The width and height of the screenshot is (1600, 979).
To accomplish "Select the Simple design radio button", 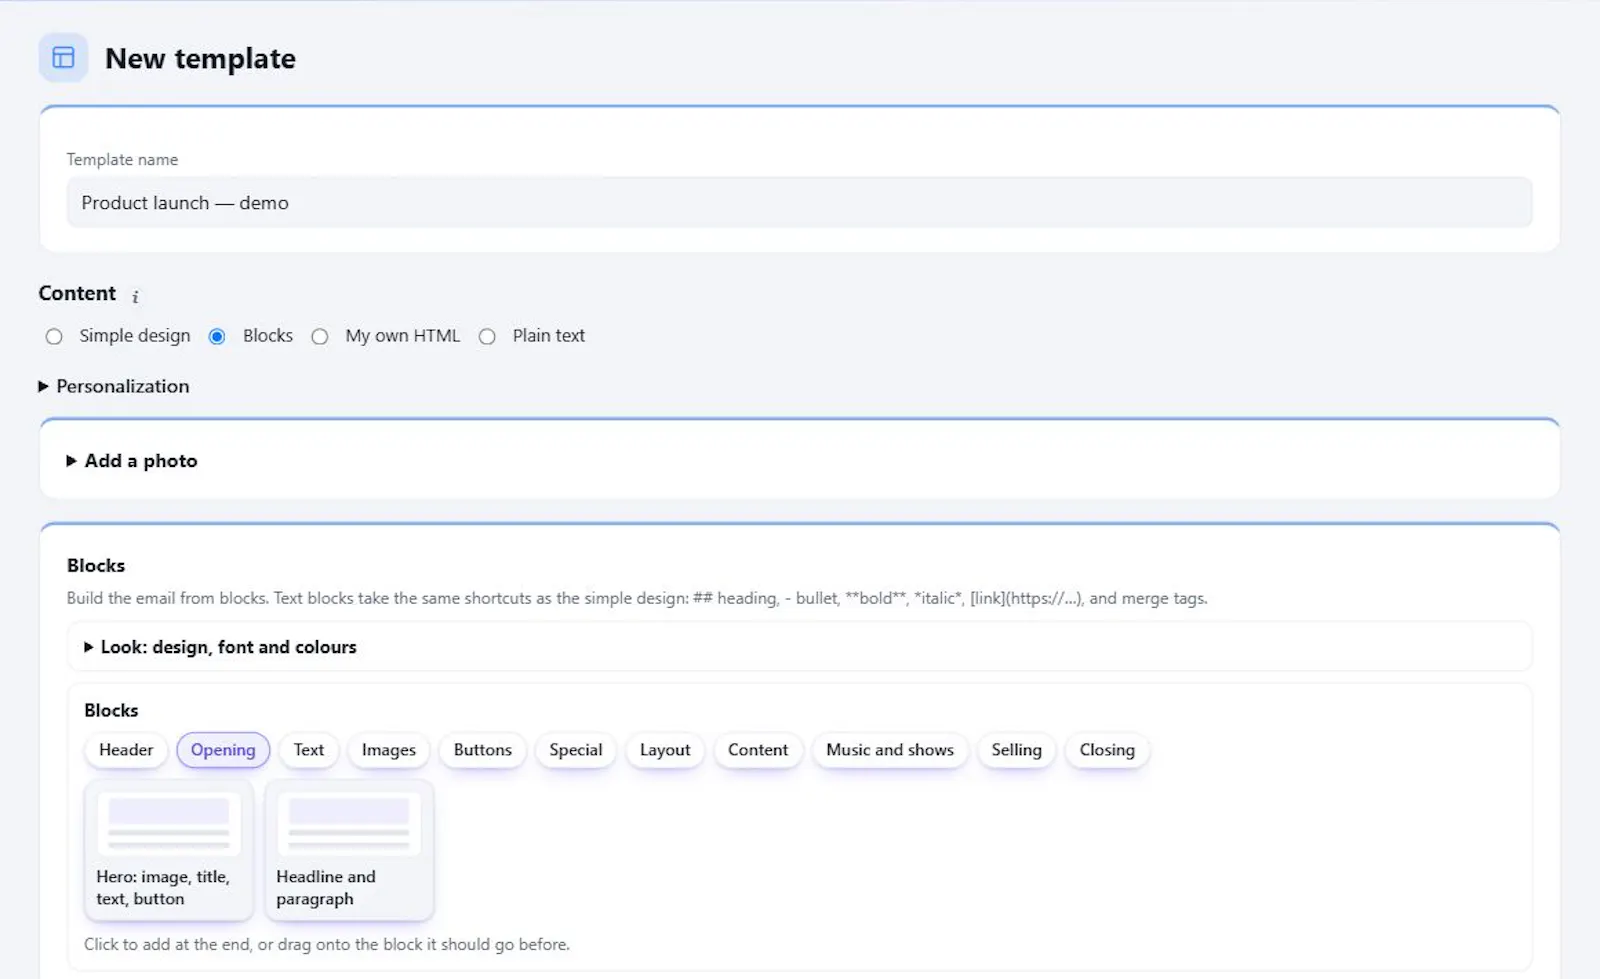I will [x=54, y=337].
